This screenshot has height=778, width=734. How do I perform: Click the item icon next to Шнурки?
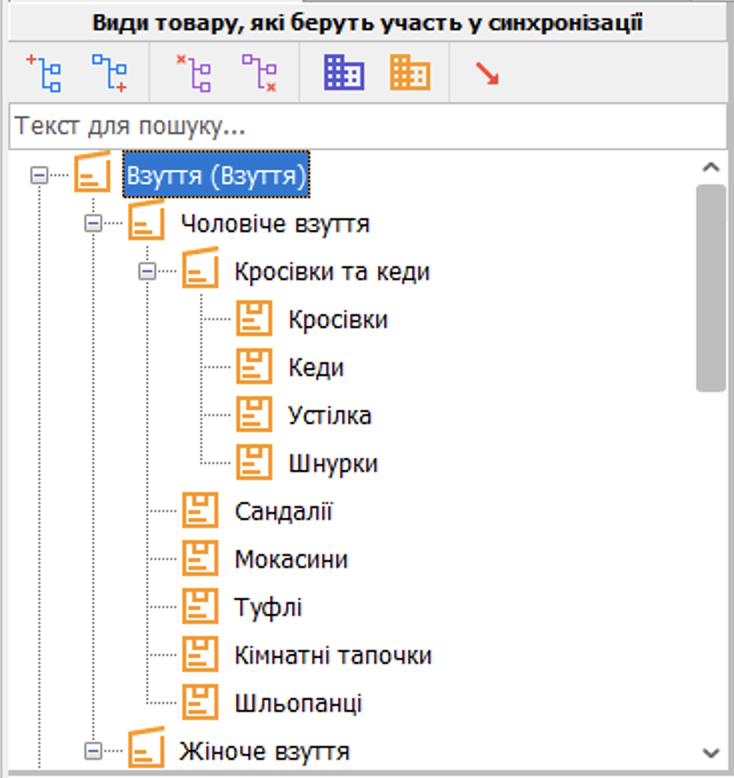click(254, 462)
